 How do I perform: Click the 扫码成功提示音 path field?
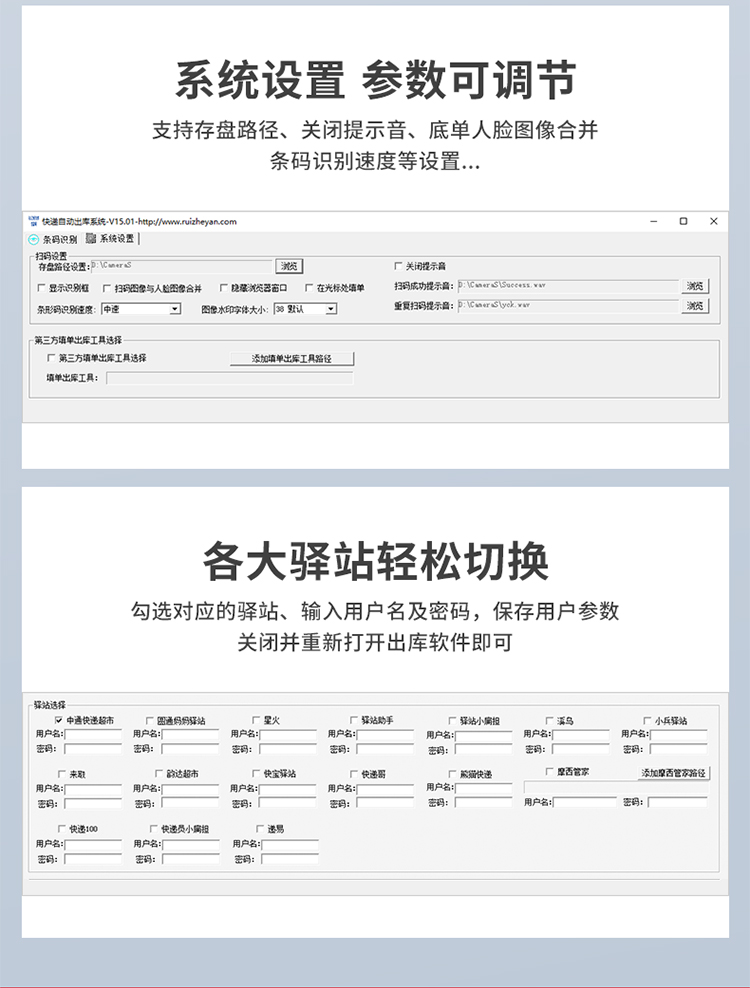tap(568, 285)
